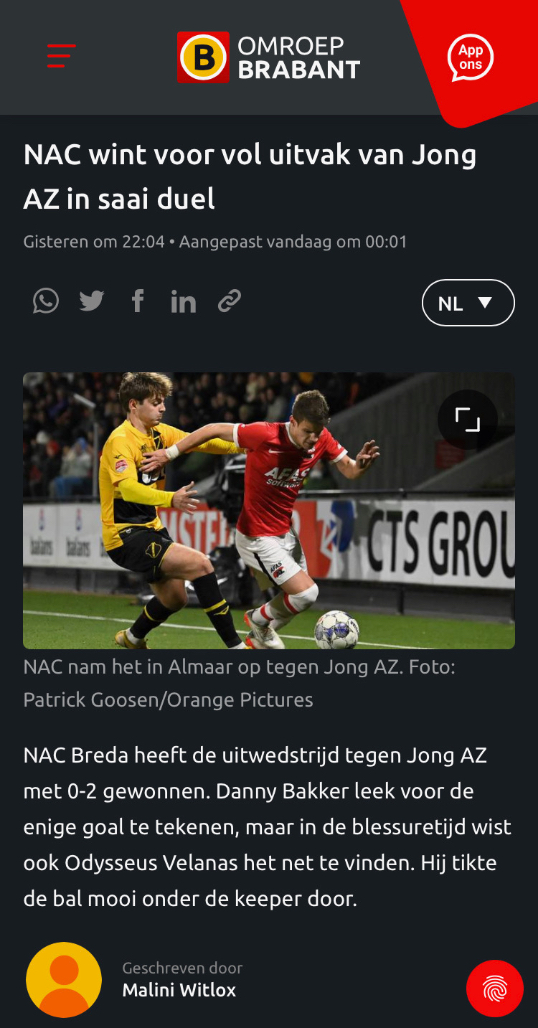Open author Malini Witlox's profile
The height and width of the screenshot is (1028, 538).
pos(179,990)
